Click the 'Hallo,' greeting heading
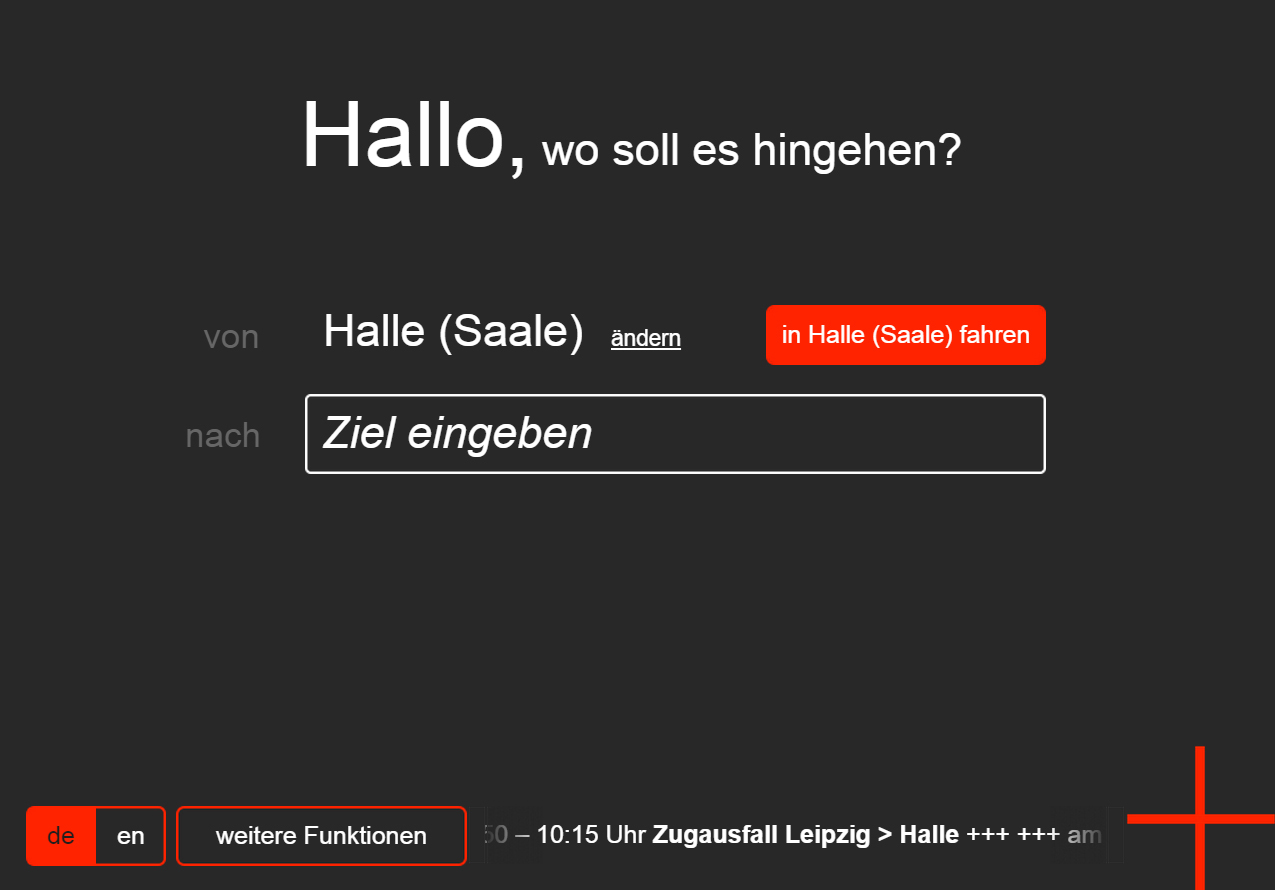The width and height of the screenshot is (1275, 890). click(x=413, y=137)
